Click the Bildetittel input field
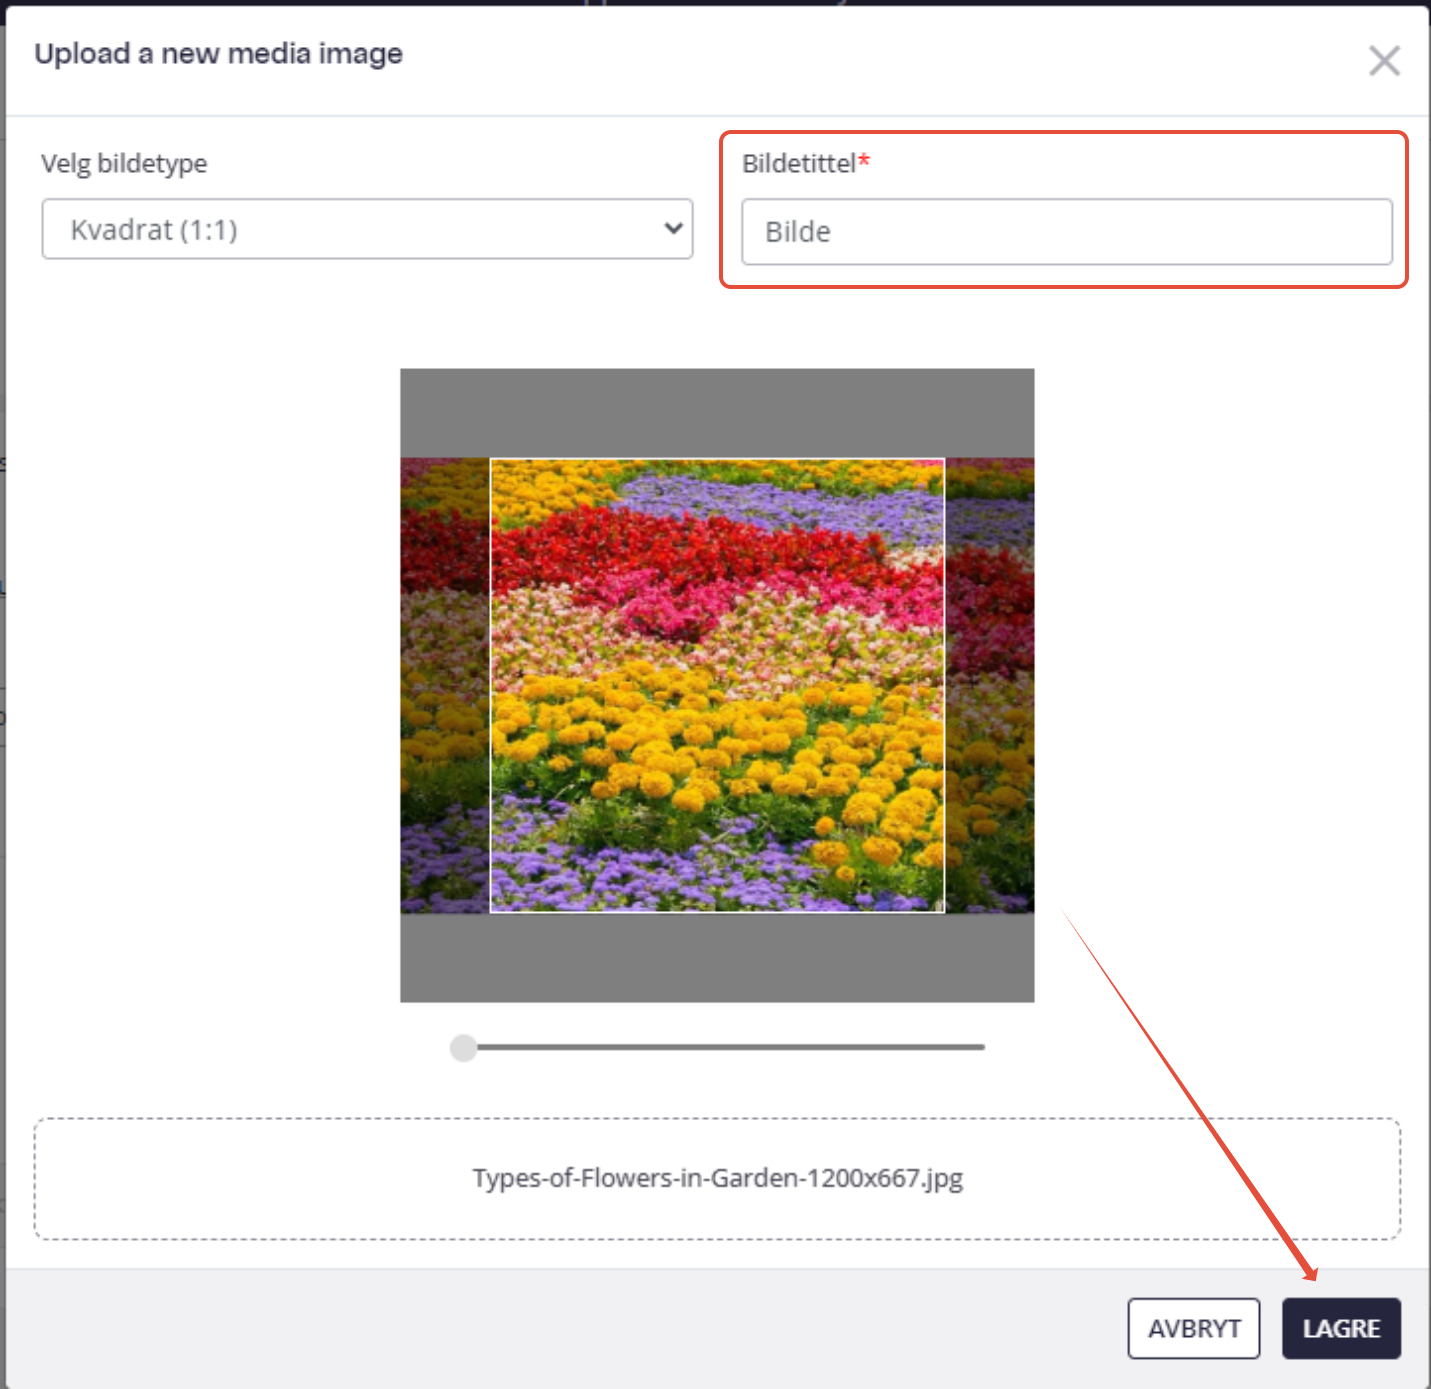The width and height of the screenshot is (1431, 1389). click(1067, 232)
